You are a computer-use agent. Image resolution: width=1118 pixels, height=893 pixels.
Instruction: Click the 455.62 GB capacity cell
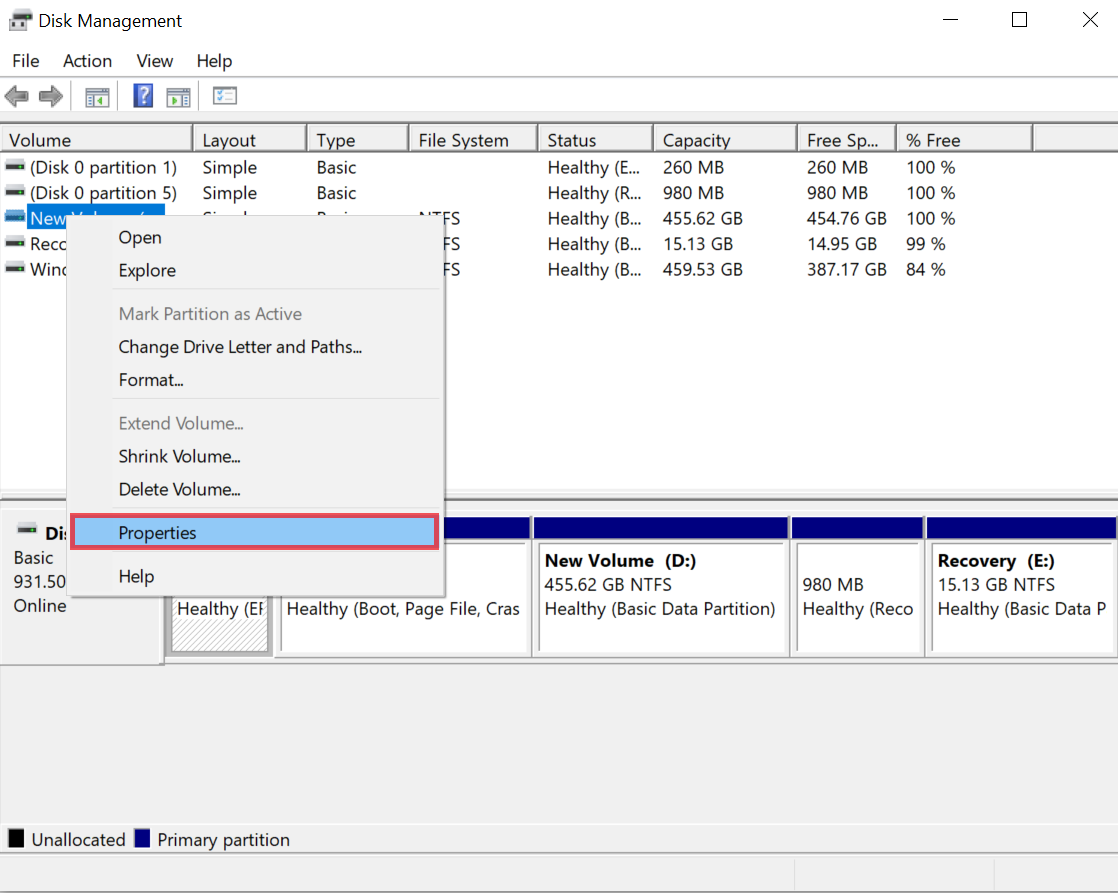pyautogui.click(x=702, y=218)
